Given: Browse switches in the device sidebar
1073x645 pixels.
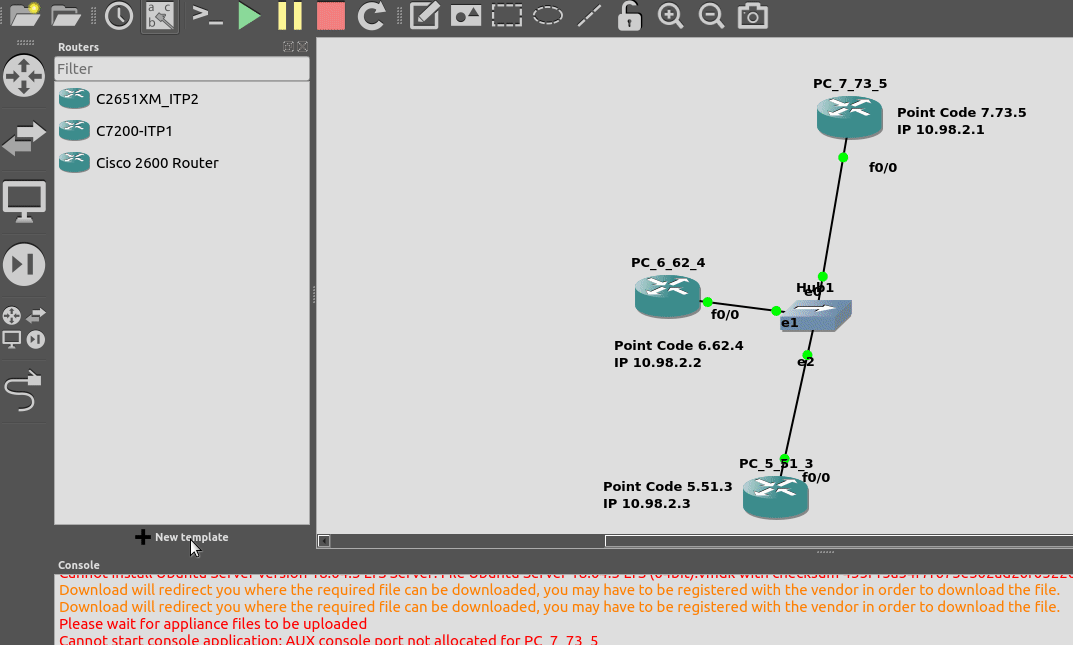Looking at the screenshot, I should coord(24,138).
